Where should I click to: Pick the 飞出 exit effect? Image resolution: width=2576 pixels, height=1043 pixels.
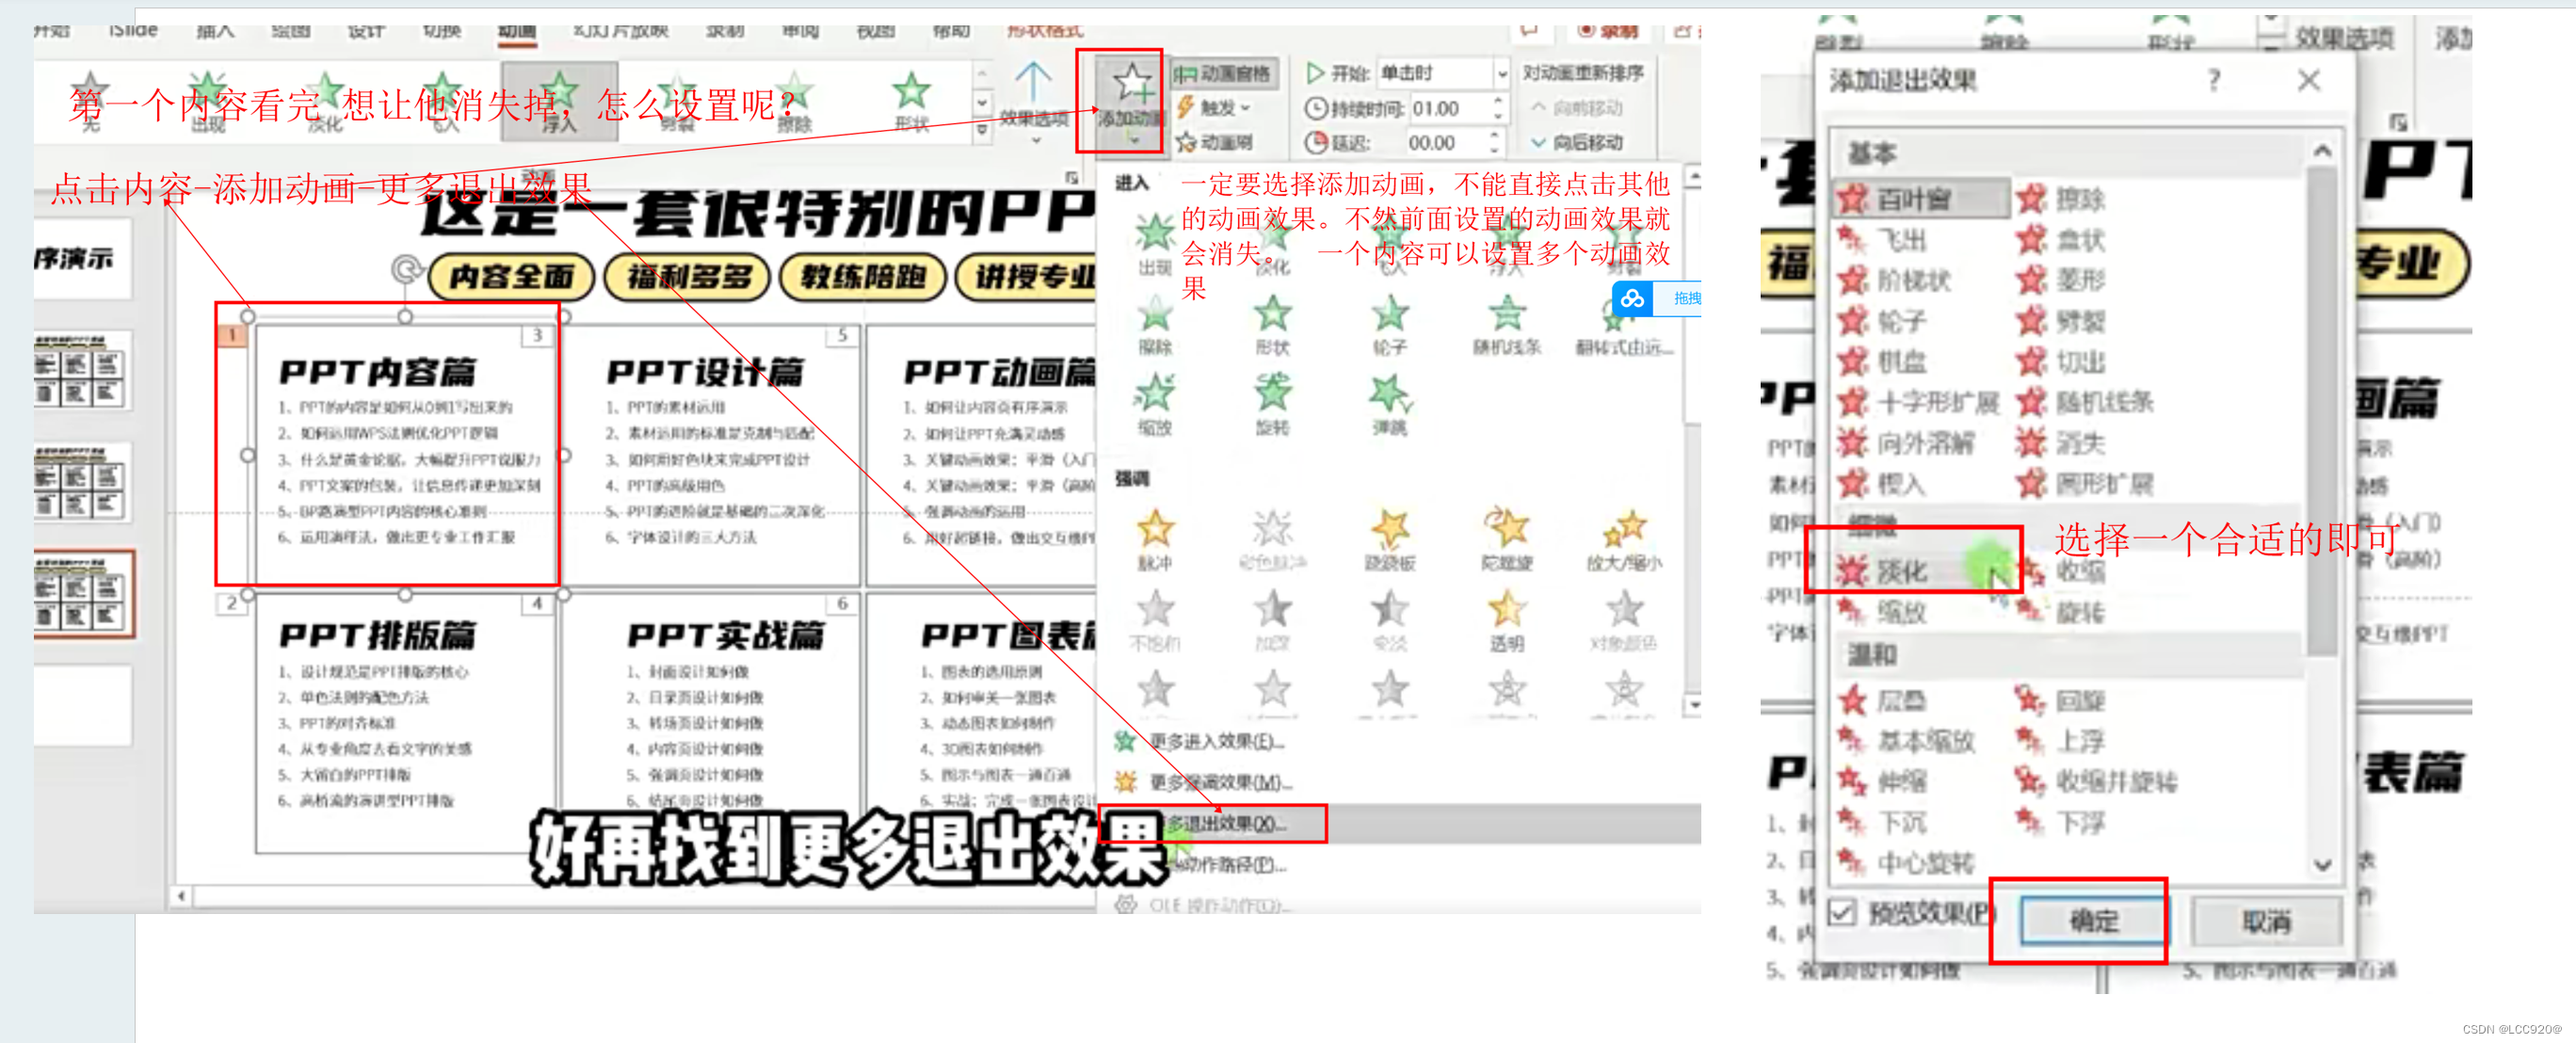point(1900,240)
